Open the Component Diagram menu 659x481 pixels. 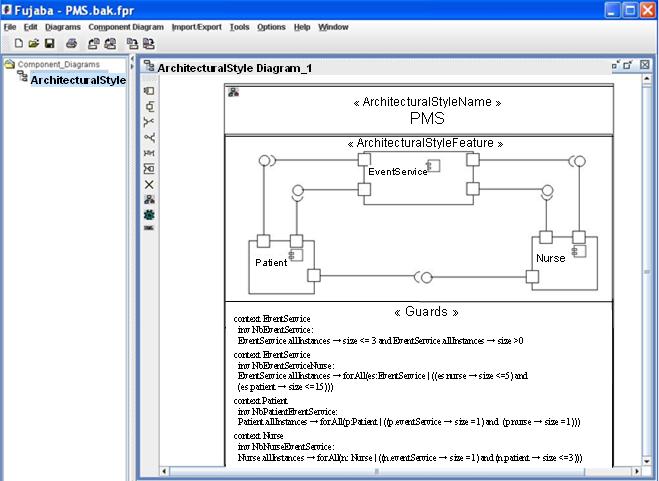125,27
